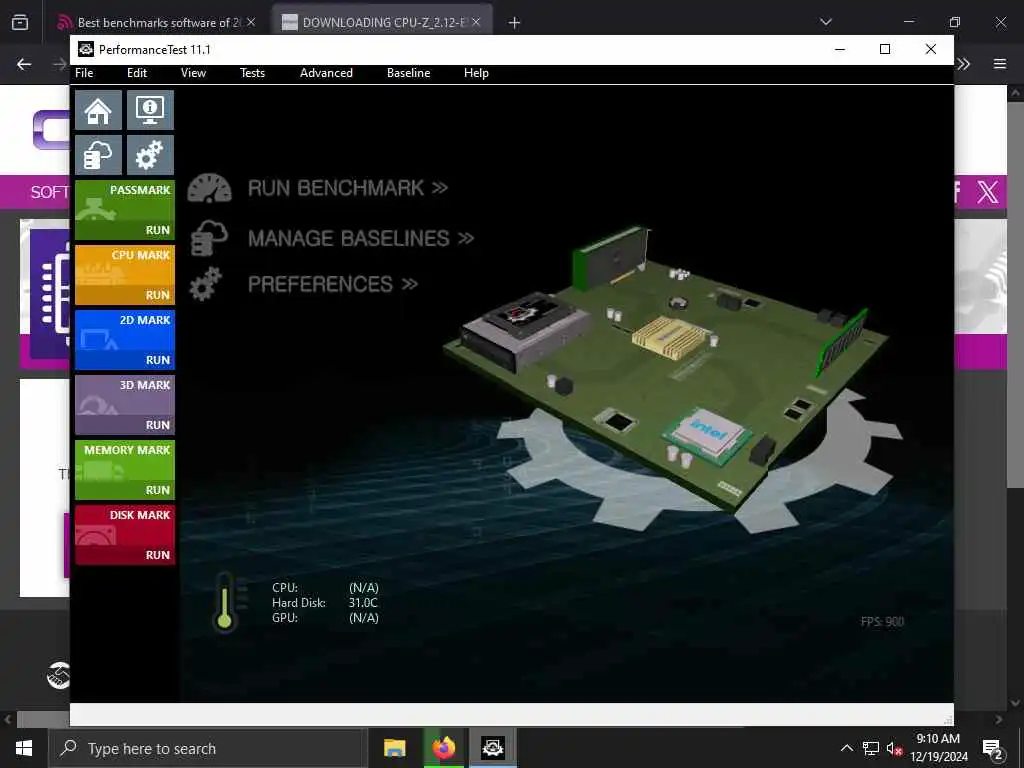1024x768 pixels.
Task: Click the X social icon on the webpage
Action: pos(987,192)
